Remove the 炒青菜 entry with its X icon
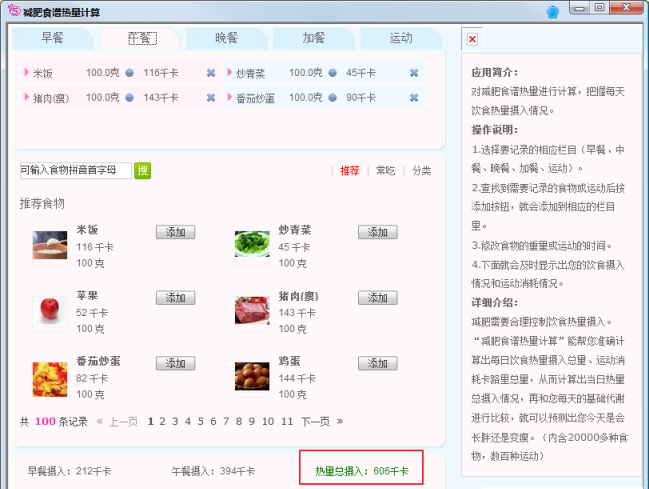This screenshot has width=649, height=489. tap(414, 73)
